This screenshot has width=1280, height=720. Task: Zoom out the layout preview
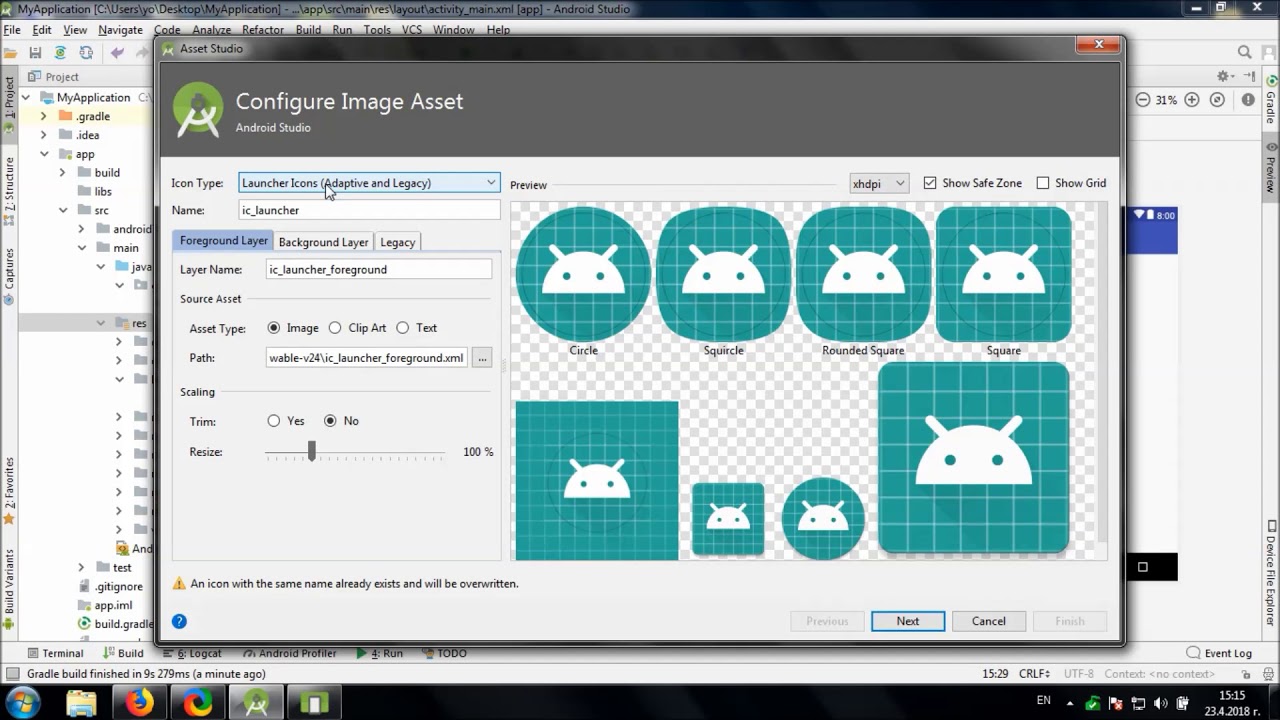click(x=1143, y=100)
